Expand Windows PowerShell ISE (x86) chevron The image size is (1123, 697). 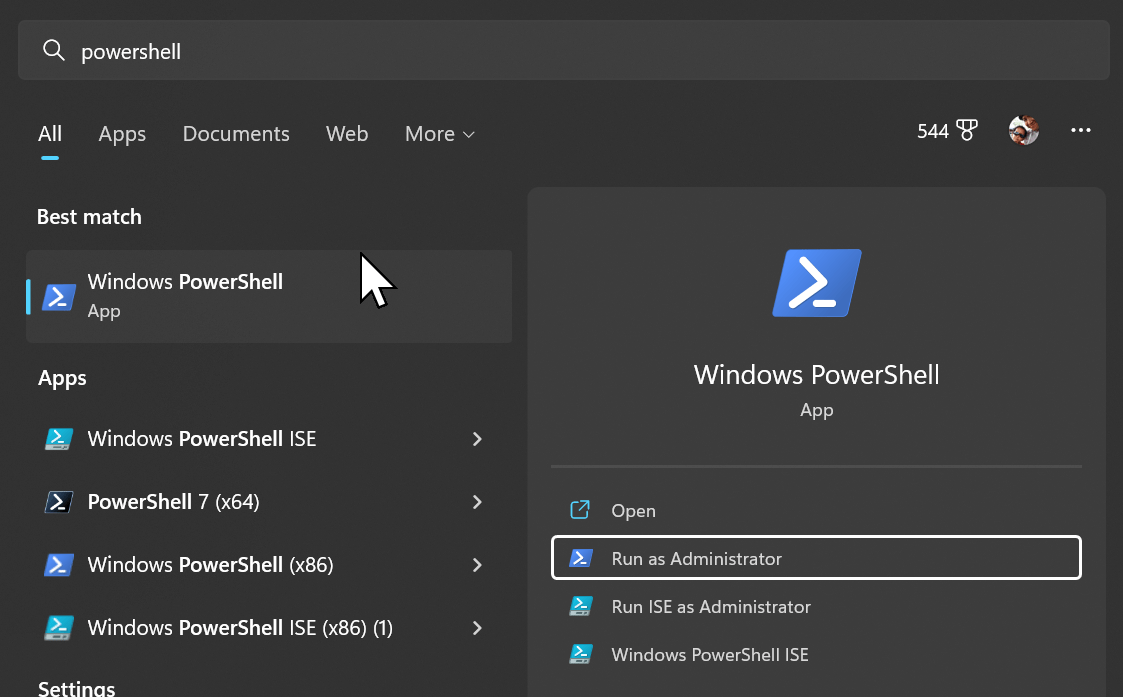pos(477,628)
